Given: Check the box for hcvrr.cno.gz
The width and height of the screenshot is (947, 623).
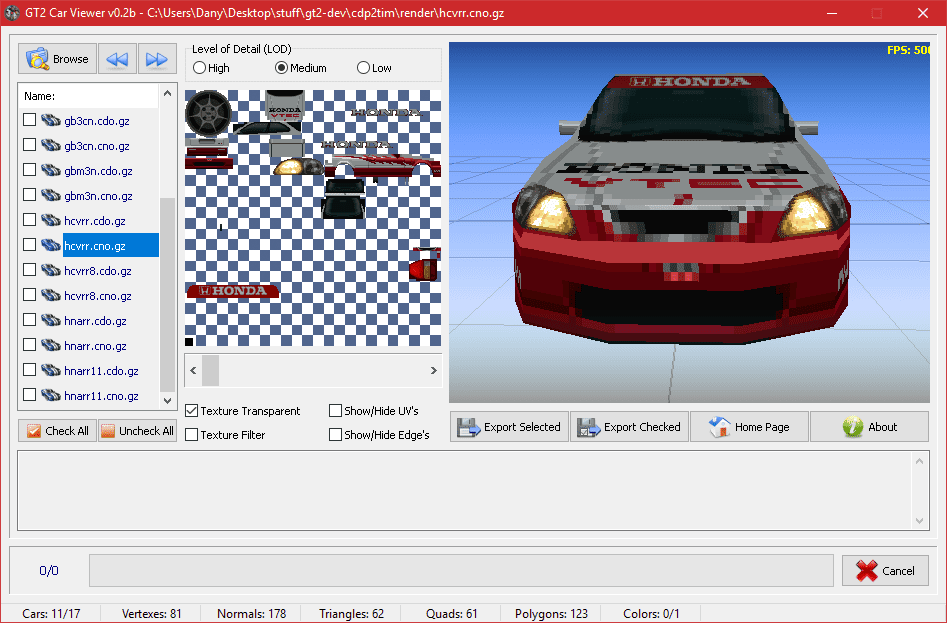Looking at the screenshot, I should pyautogui.click(x=29, y=245).
